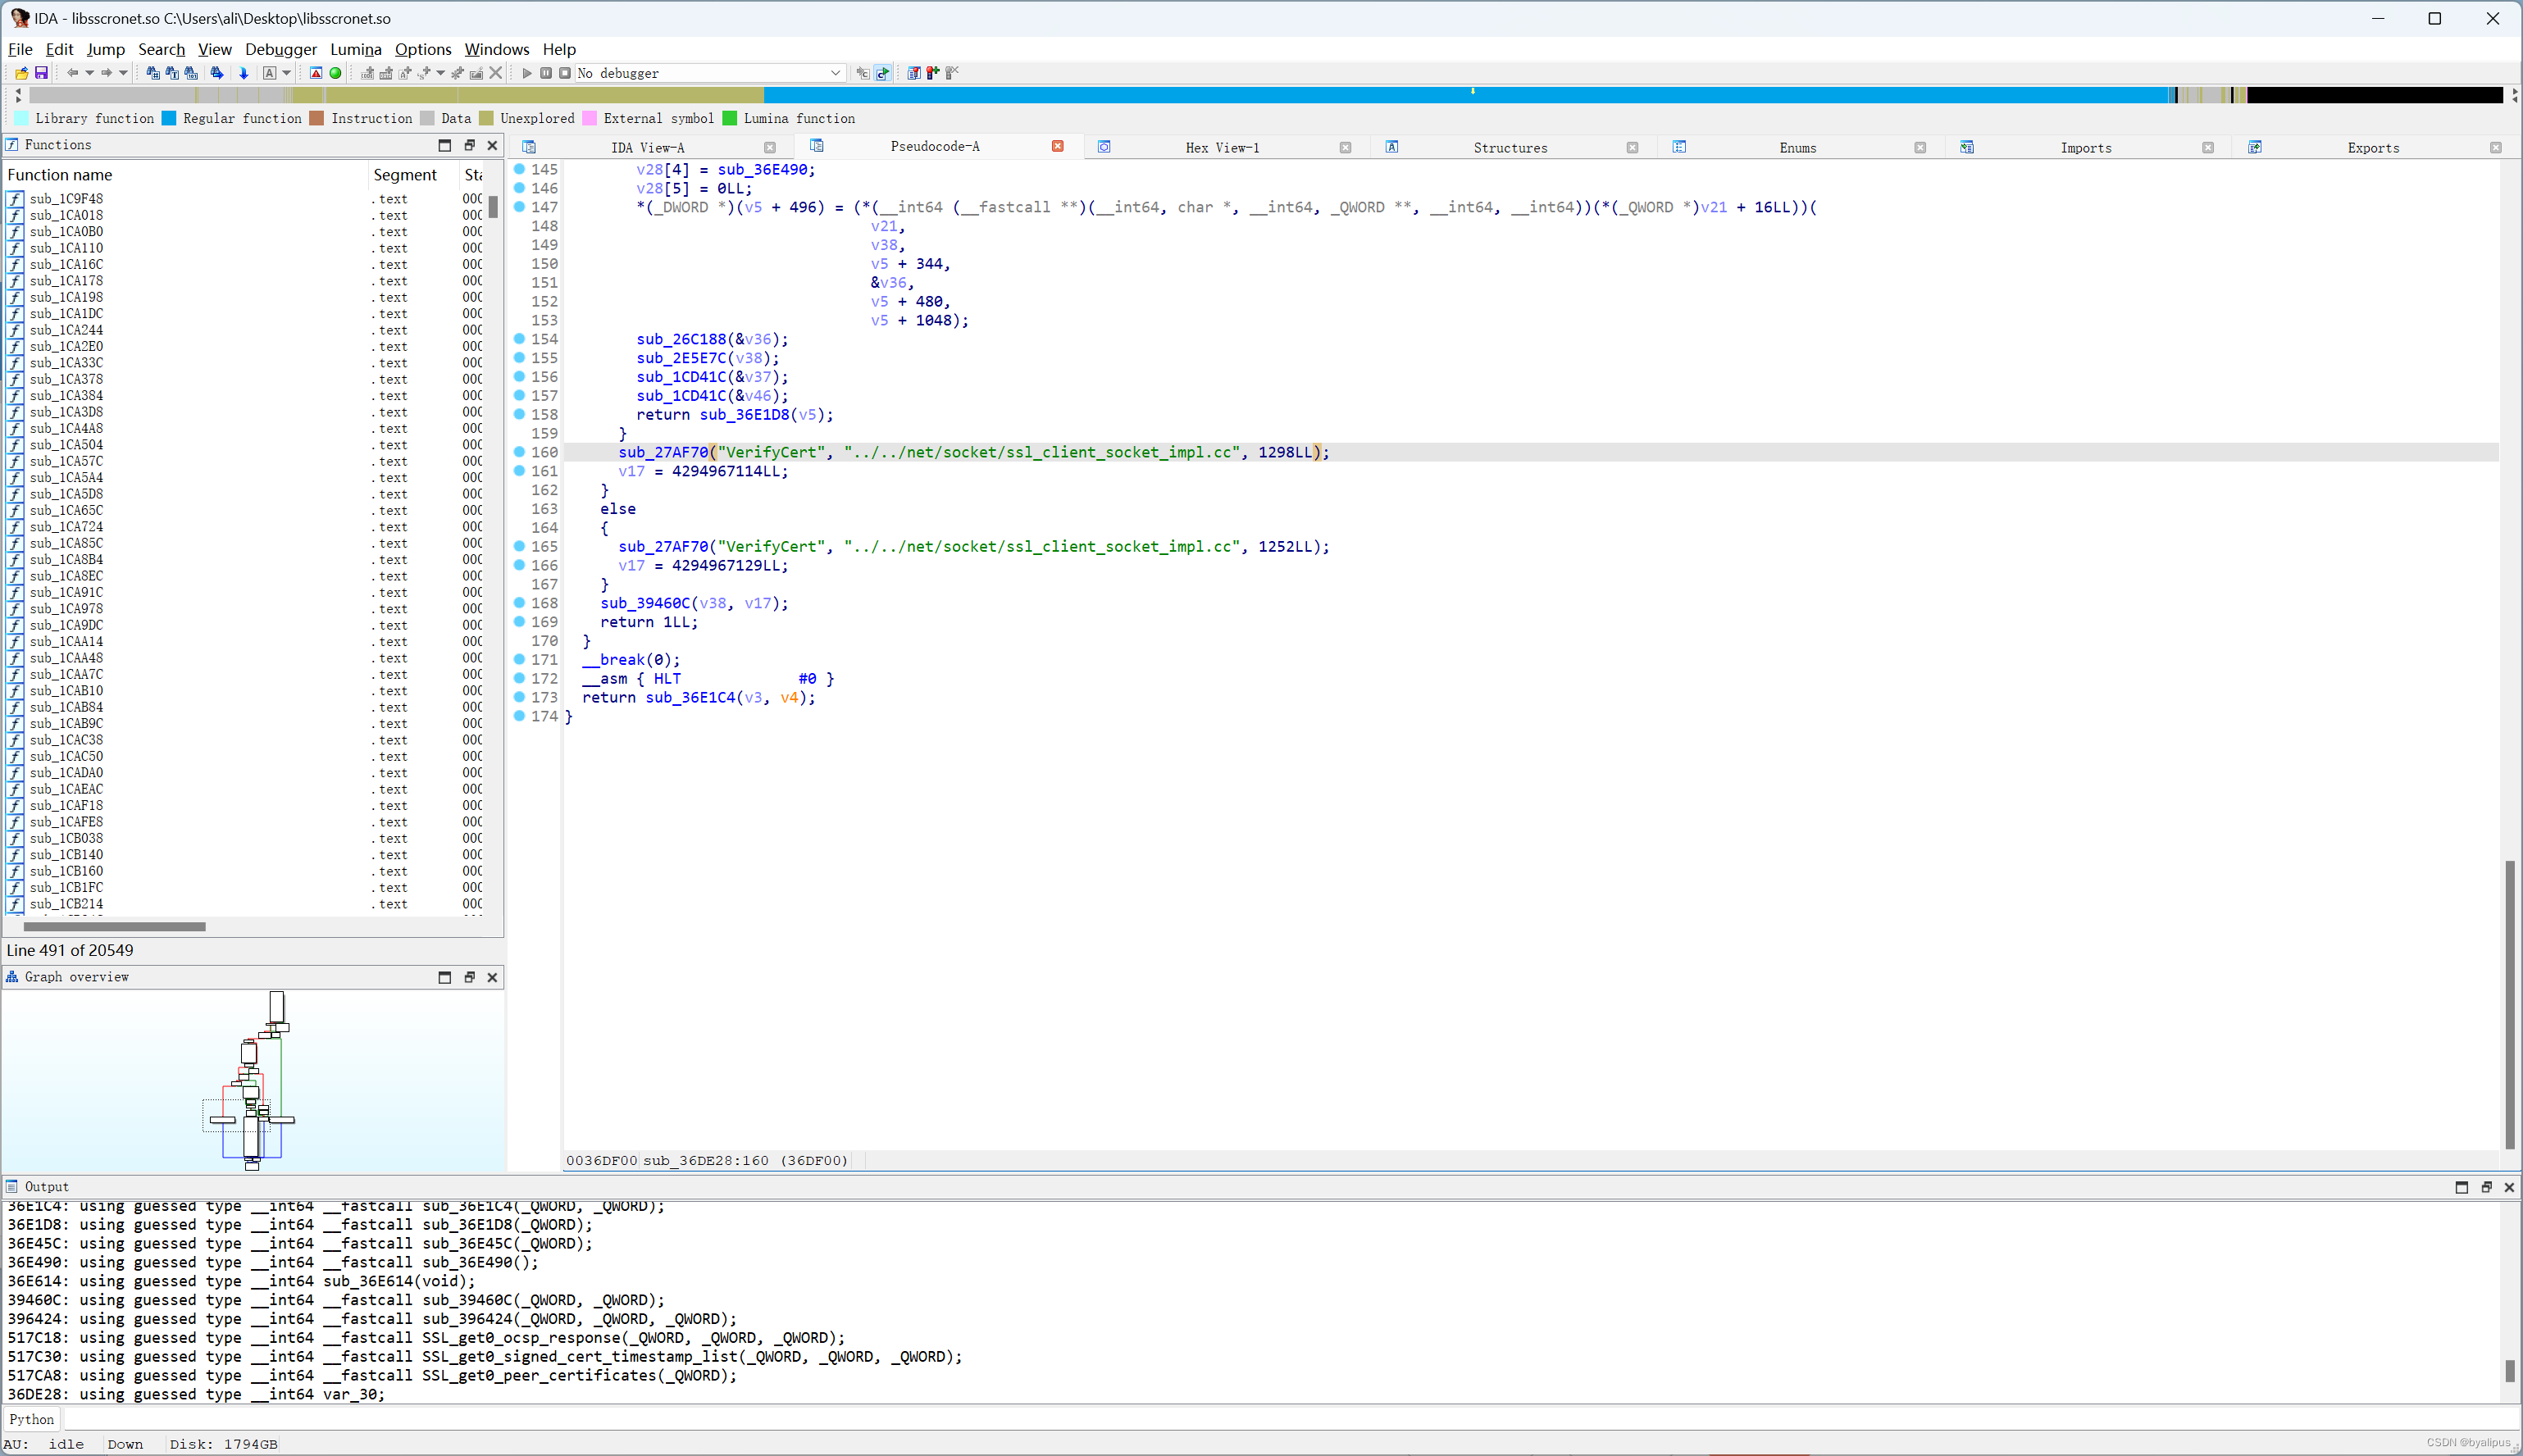
Task: Open the No debugger dropdown
Action: click(835, 73)
